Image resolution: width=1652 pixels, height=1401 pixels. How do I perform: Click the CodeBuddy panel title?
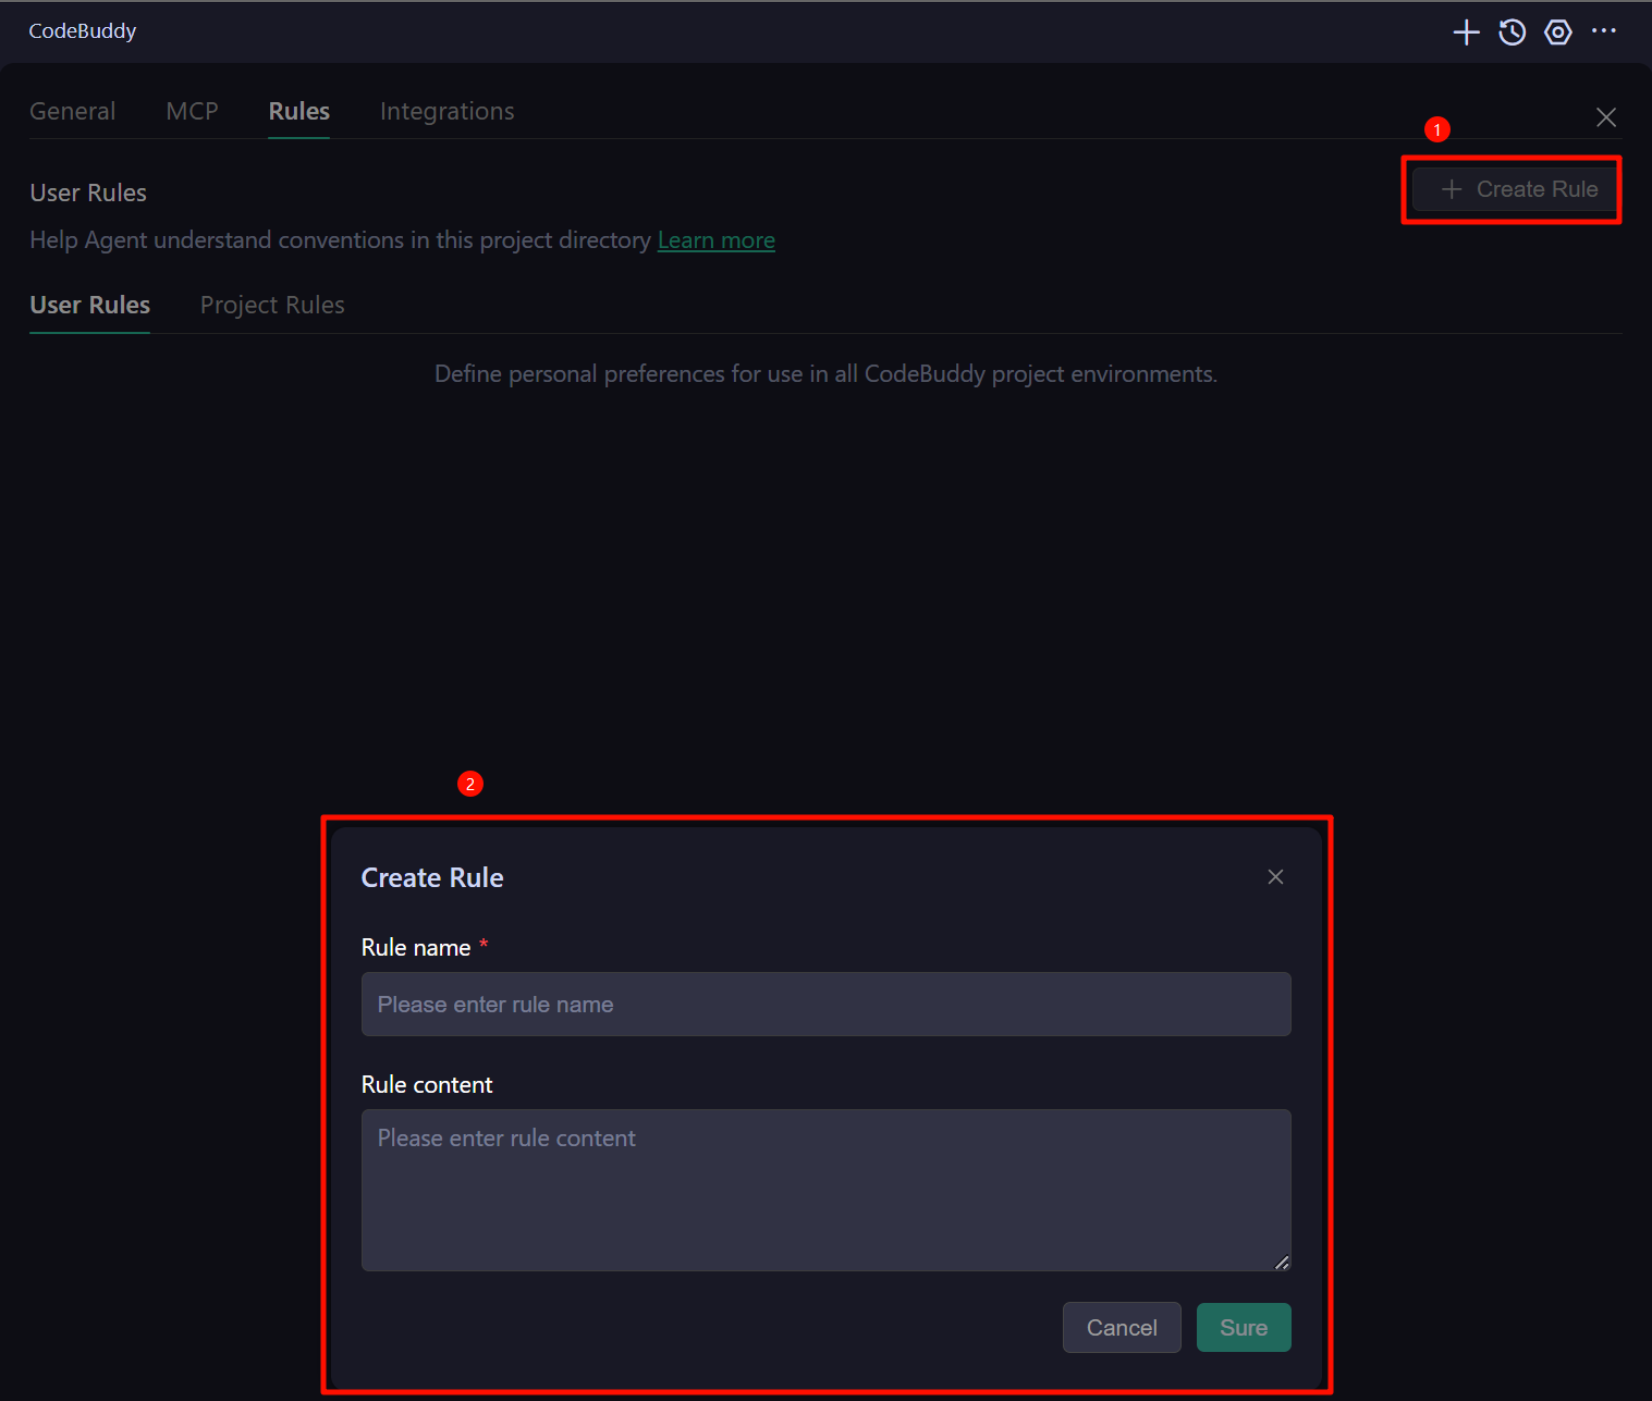[82, 31]
